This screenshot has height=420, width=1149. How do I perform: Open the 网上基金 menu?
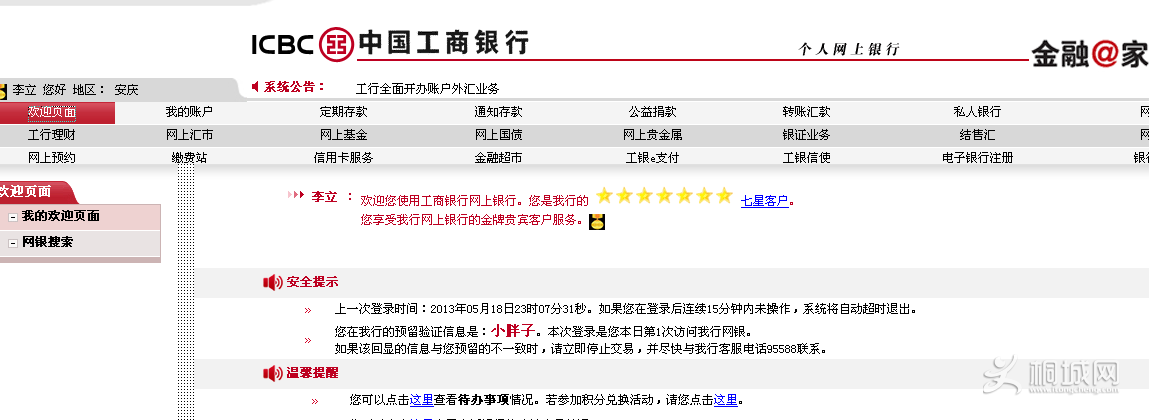click(344, 135)
